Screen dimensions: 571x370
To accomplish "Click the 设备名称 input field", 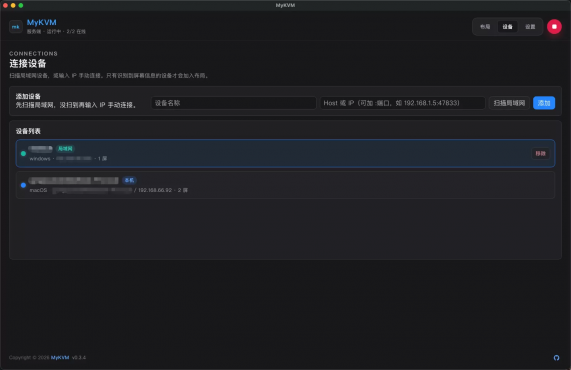I will 233,103.
